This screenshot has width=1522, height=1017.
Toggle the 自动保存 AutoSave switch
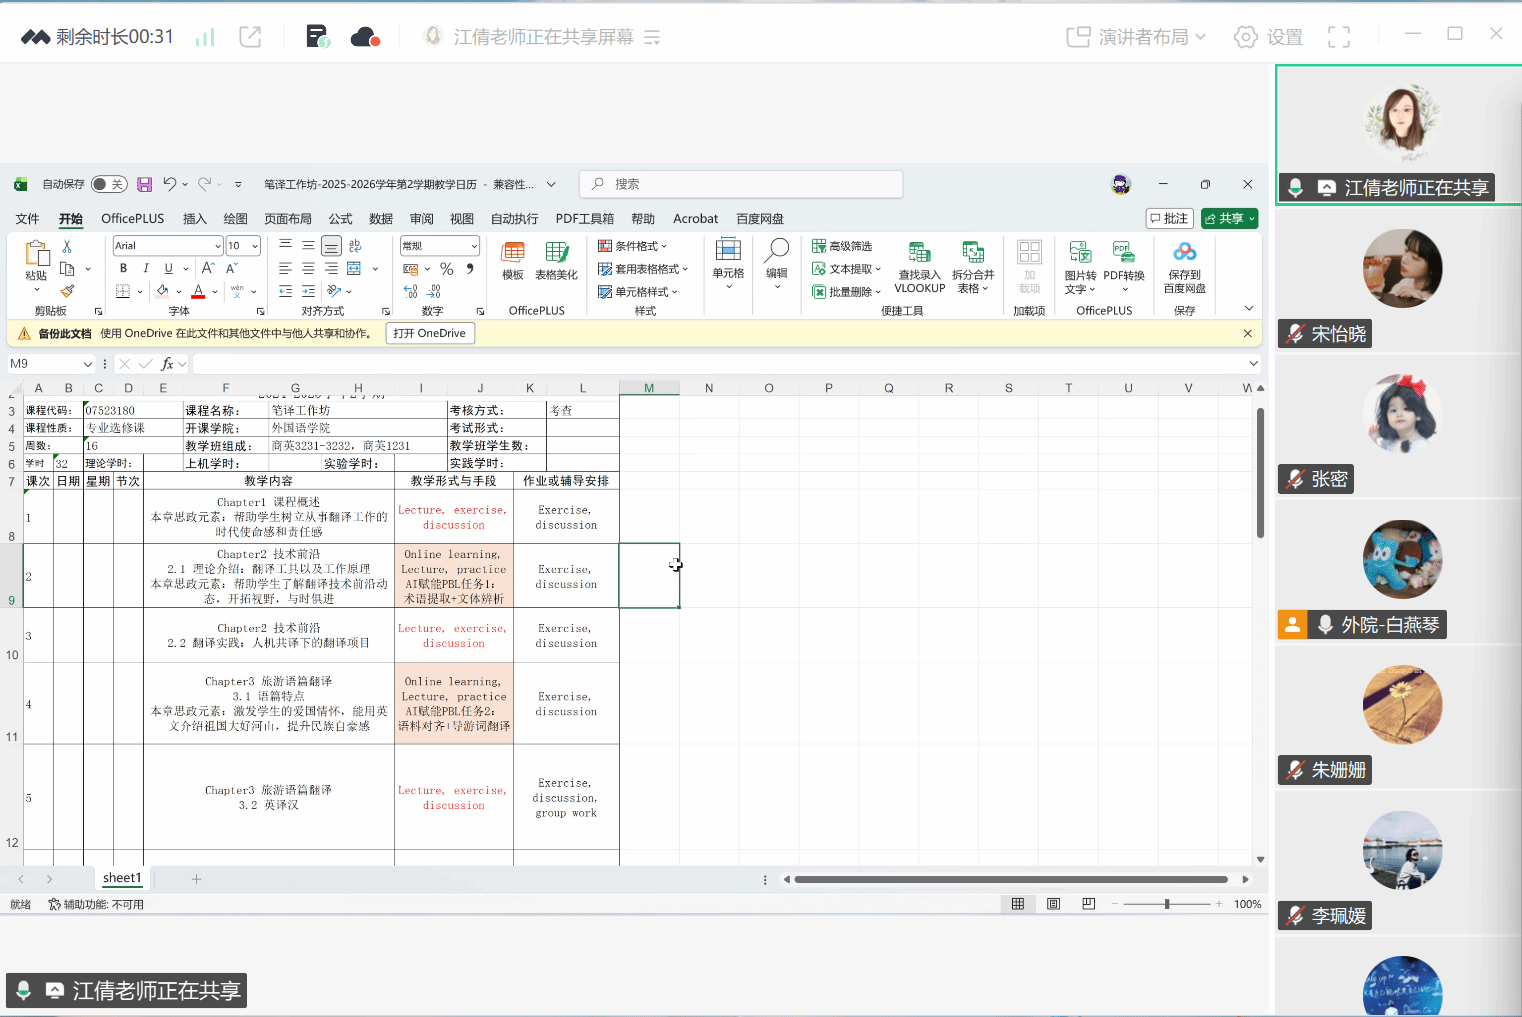(108, 184)
